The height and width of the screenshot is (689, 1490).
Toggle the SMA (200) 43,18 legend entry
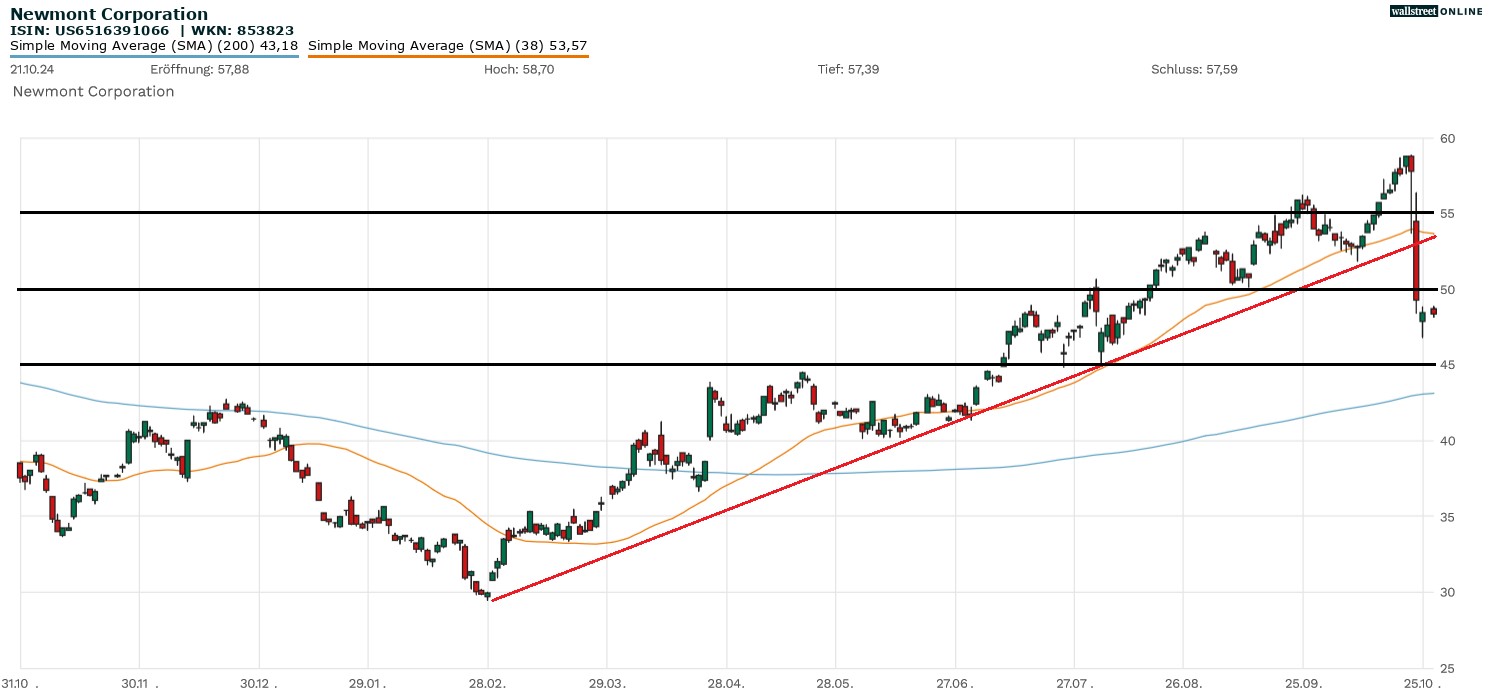pos(150,46)
